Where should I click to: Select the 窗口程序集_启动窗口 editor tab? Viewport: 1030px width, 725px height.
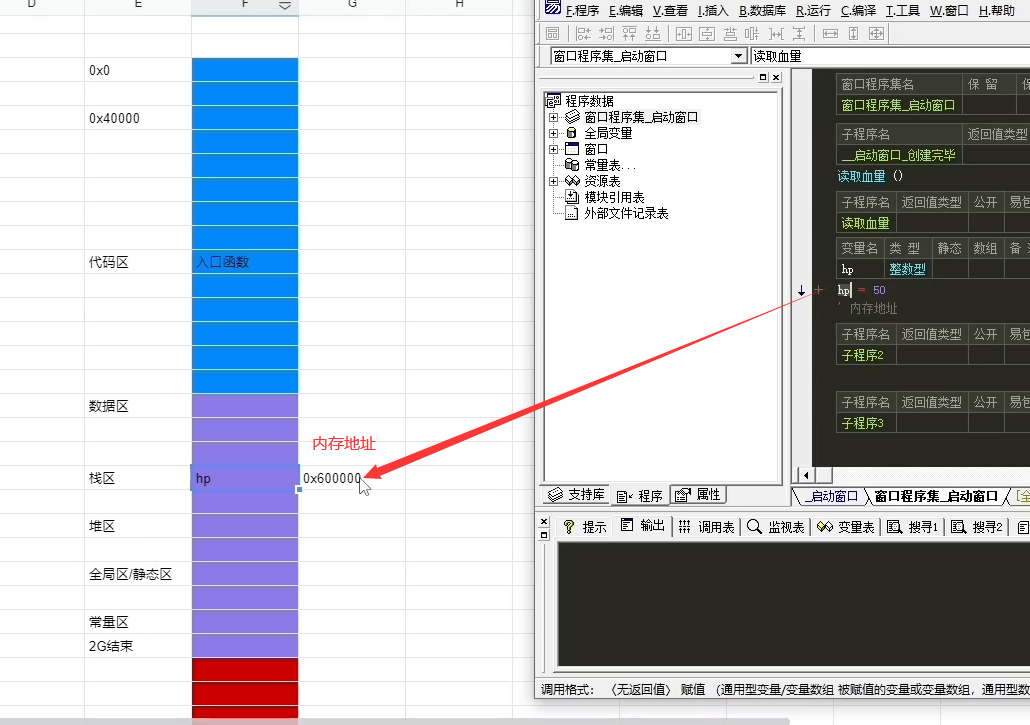point(936,496)
